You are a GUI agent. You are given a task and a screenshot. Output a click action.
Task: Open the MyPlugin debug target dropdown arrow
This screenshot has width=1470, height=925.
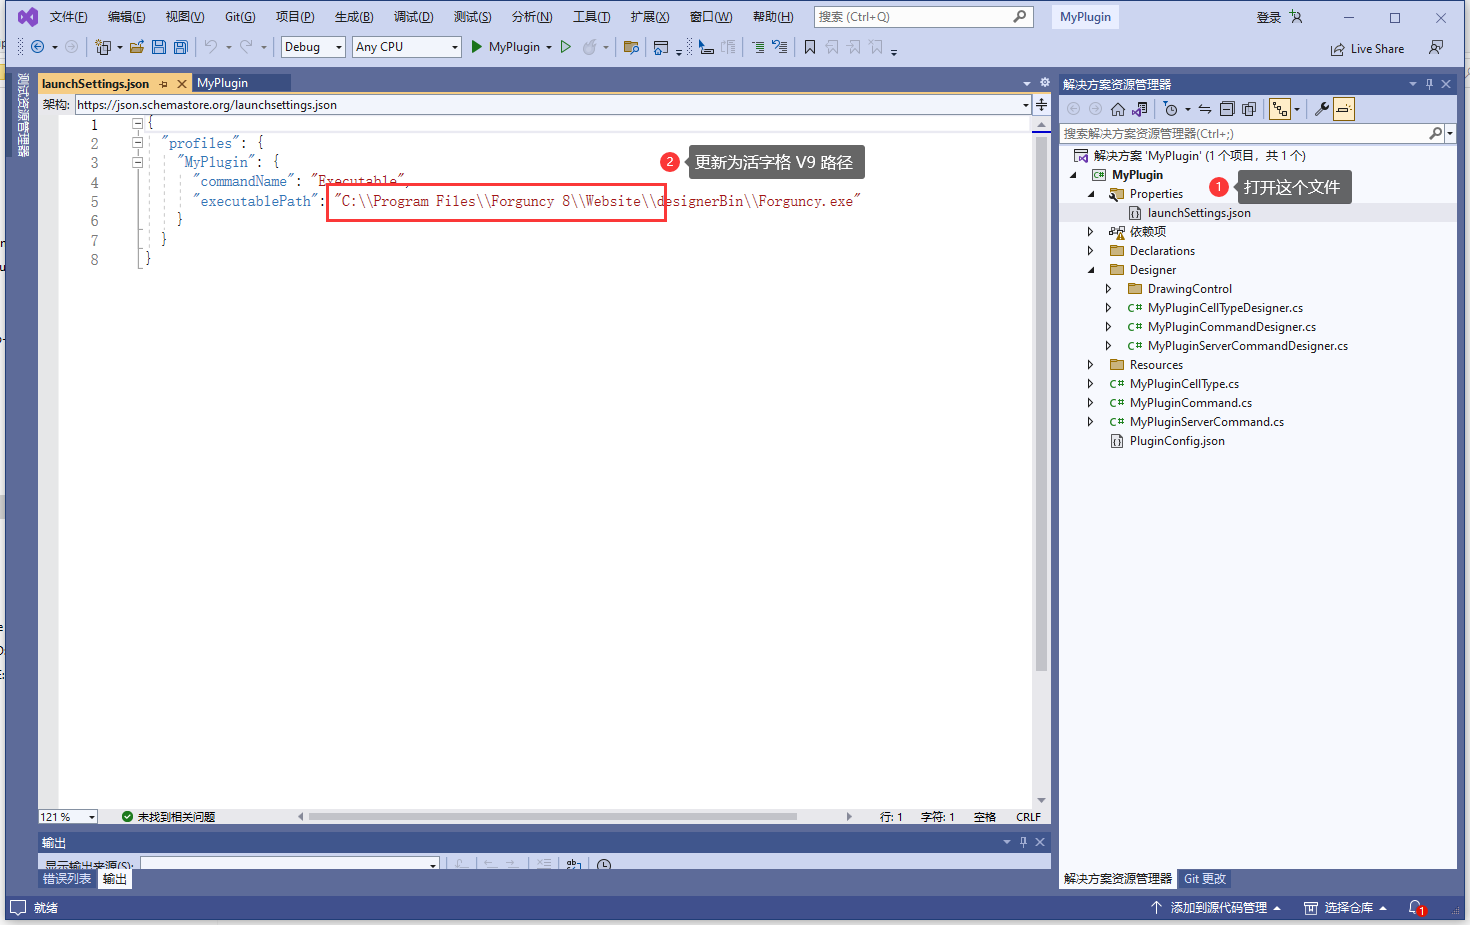coord(549,47)
